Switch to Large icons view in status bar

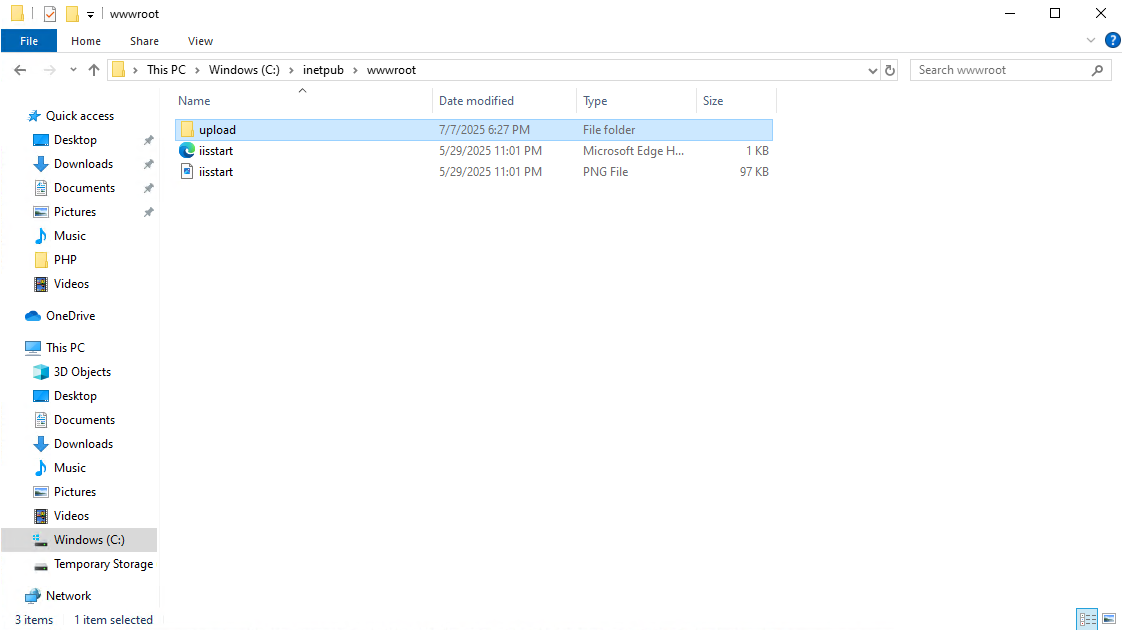tap(1108, 619)
